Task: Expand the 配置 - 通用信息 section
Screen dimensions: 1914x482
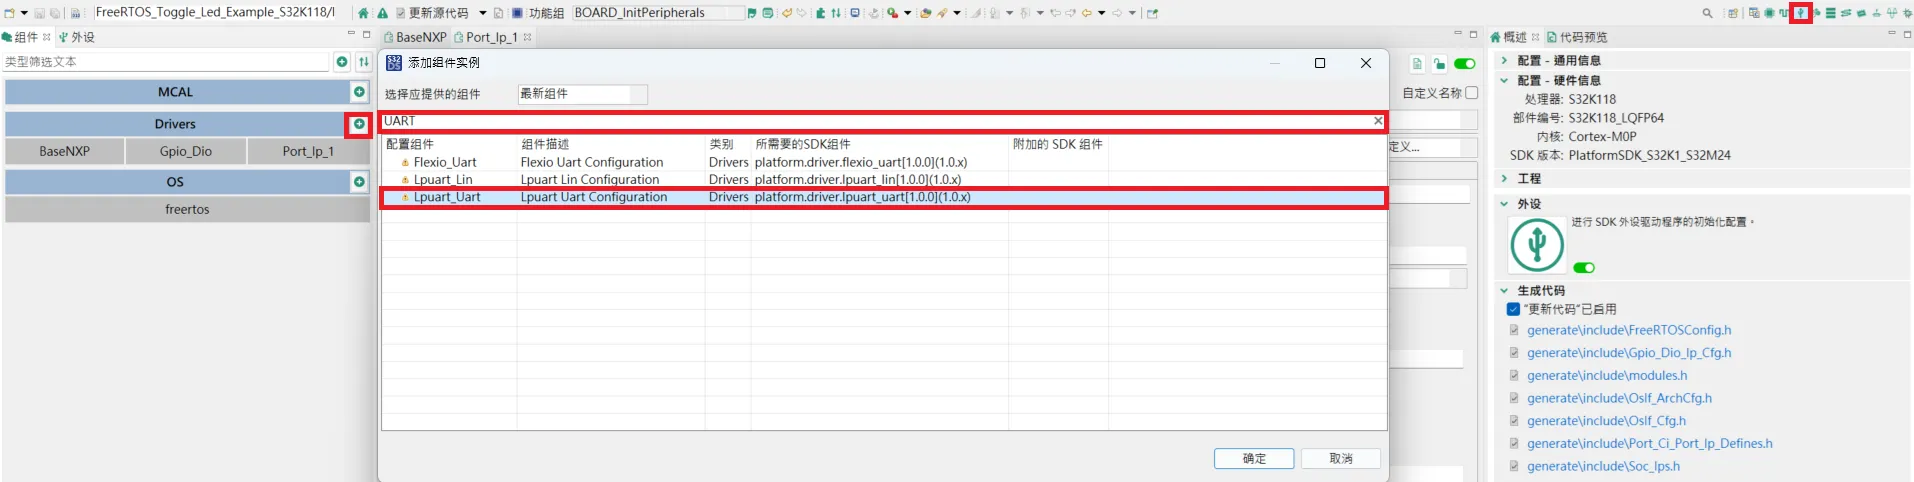Action: (x=1504, y=61)
